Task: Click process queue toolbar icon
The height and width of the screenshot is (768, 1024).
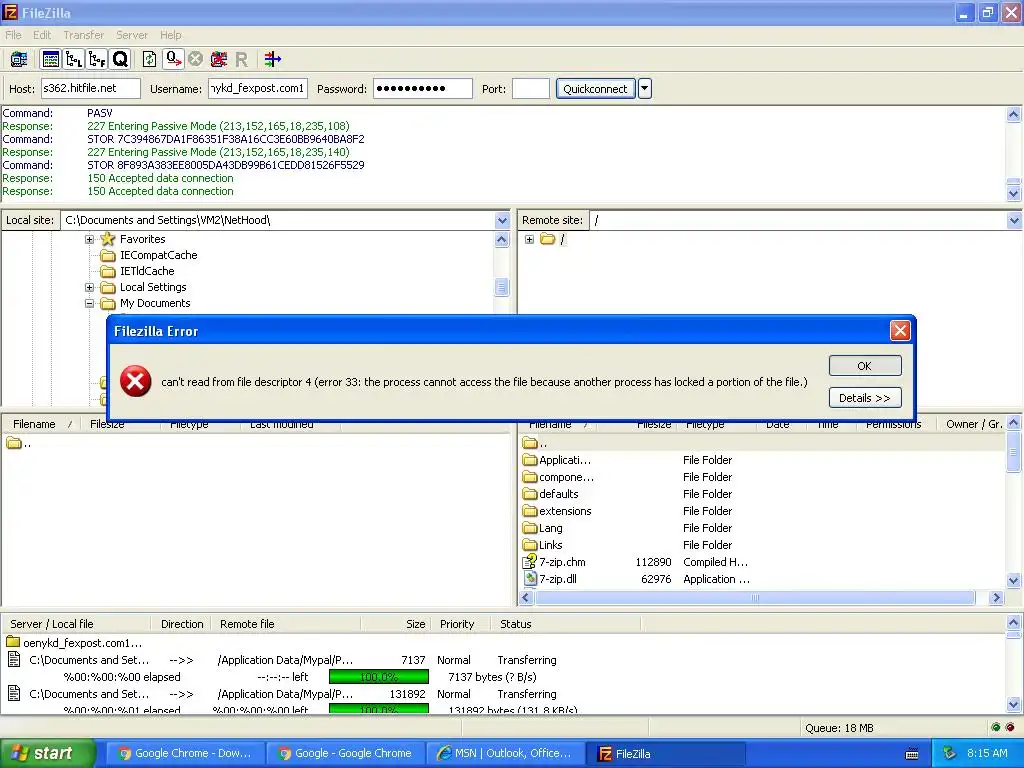Action: (173, 59)
